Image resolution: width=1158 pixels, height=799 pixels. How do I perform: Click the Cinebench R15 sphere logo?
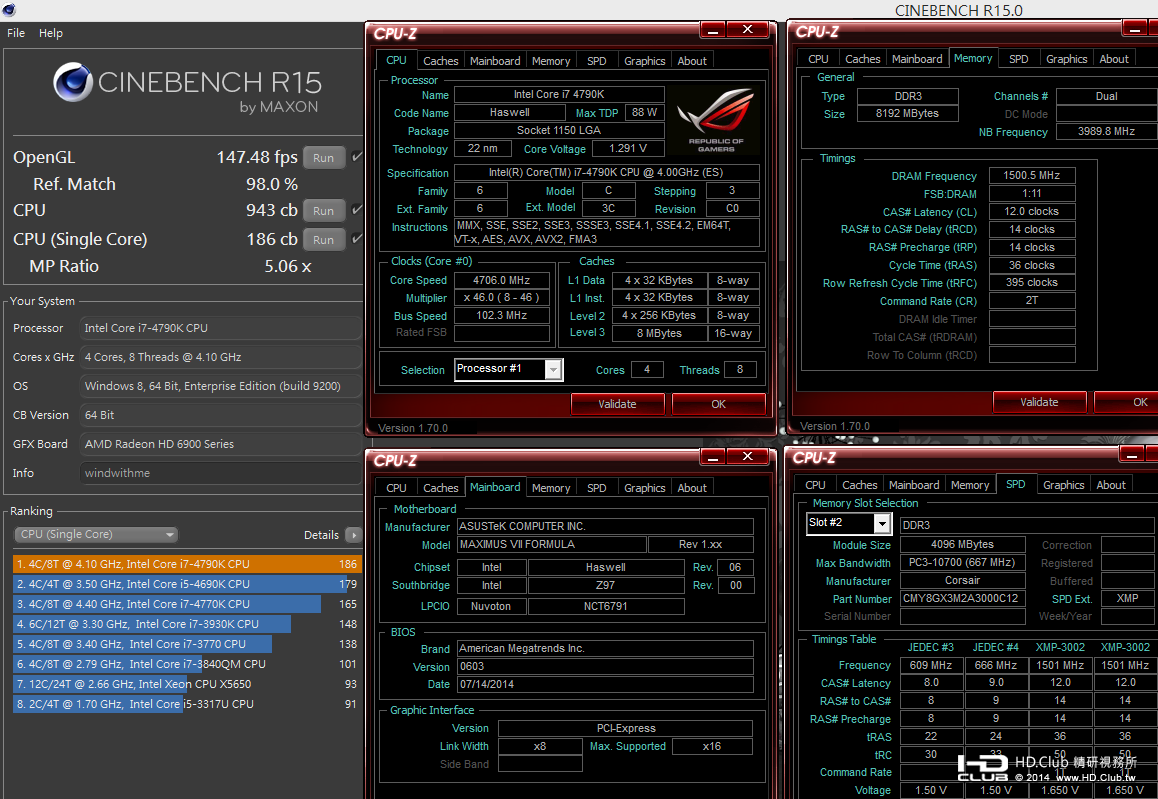click(x=72, y=82)
